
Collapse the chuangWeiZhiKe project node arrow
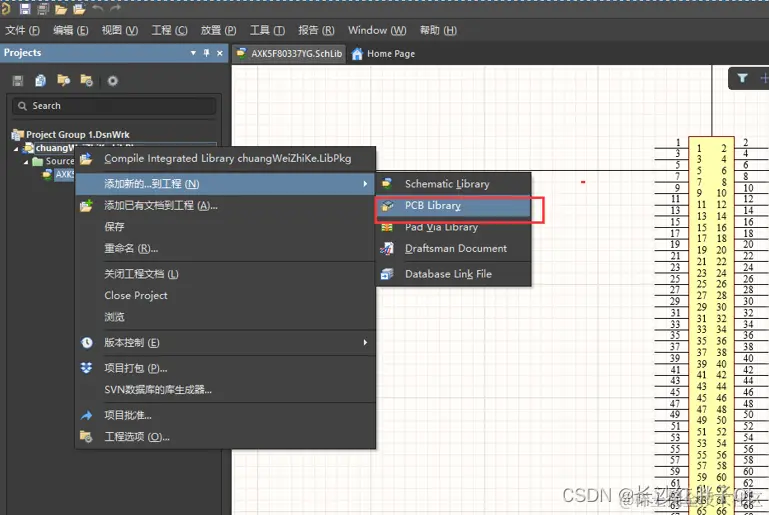(x=16, y=148)
